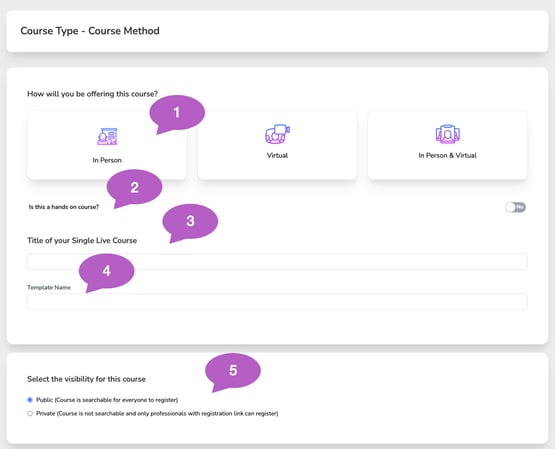Image resolution: width=555 pixels, height=449 pixels.
Task: Choose the In Person & Virtual card
Action: (x=447, y=145)
